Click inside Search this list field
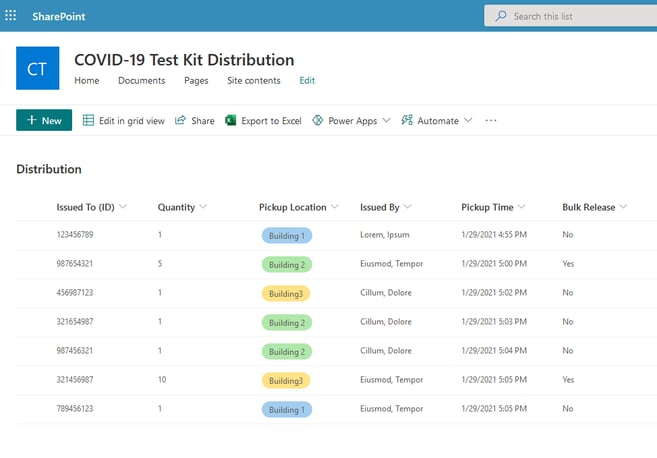The image size is (657, 458). click(571, 16)
